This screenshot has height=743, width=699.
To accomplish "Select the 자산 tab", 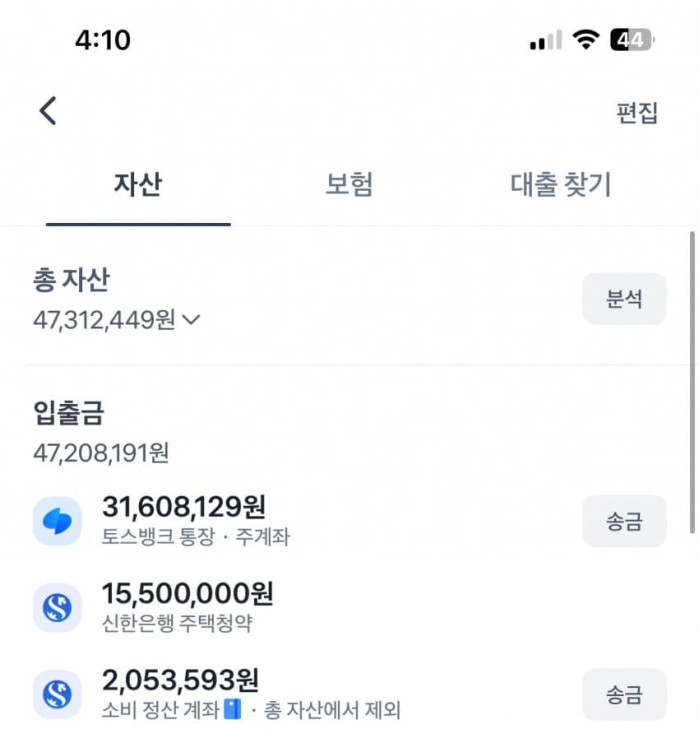I will coord(138,185).
